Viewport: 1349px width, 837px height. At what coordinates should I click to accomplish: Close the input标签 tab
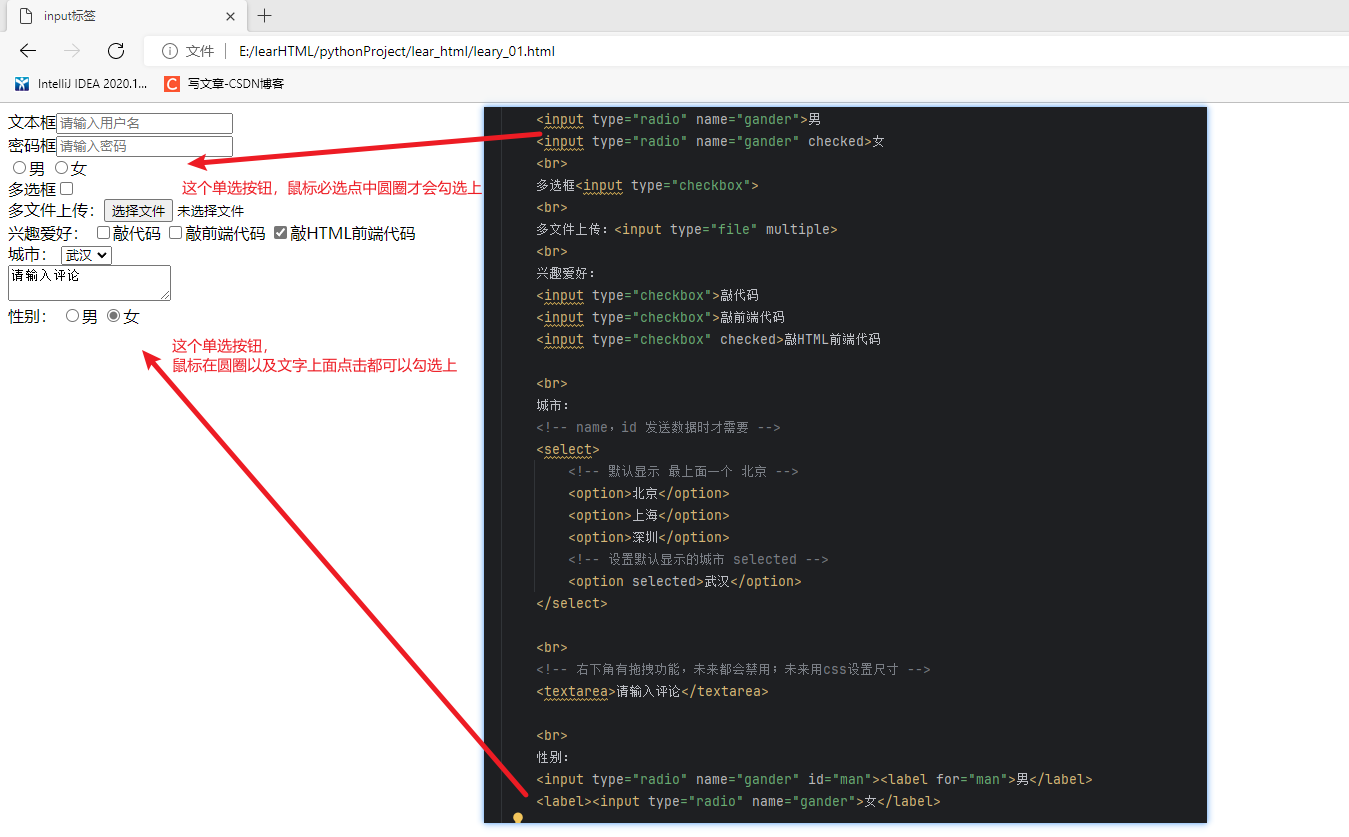(230, 17)
